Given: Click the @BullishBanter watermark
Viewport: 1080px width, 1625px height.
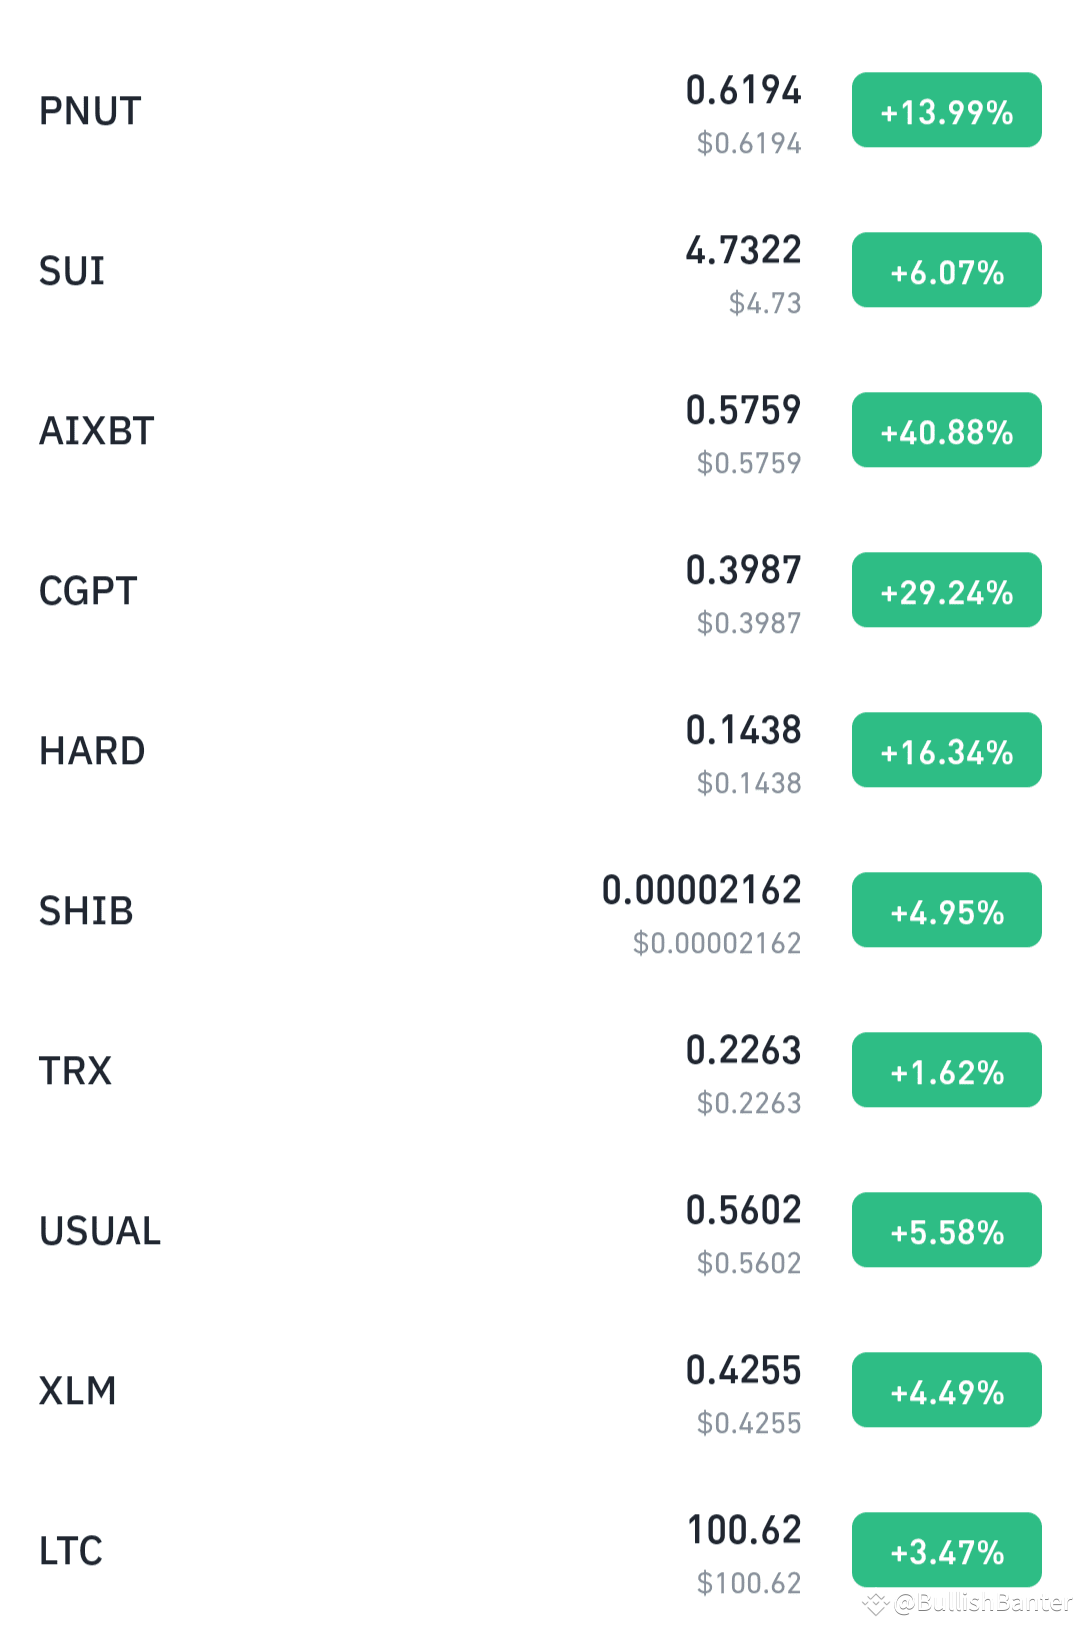Looking at the screenshot, I should 968,1603.
